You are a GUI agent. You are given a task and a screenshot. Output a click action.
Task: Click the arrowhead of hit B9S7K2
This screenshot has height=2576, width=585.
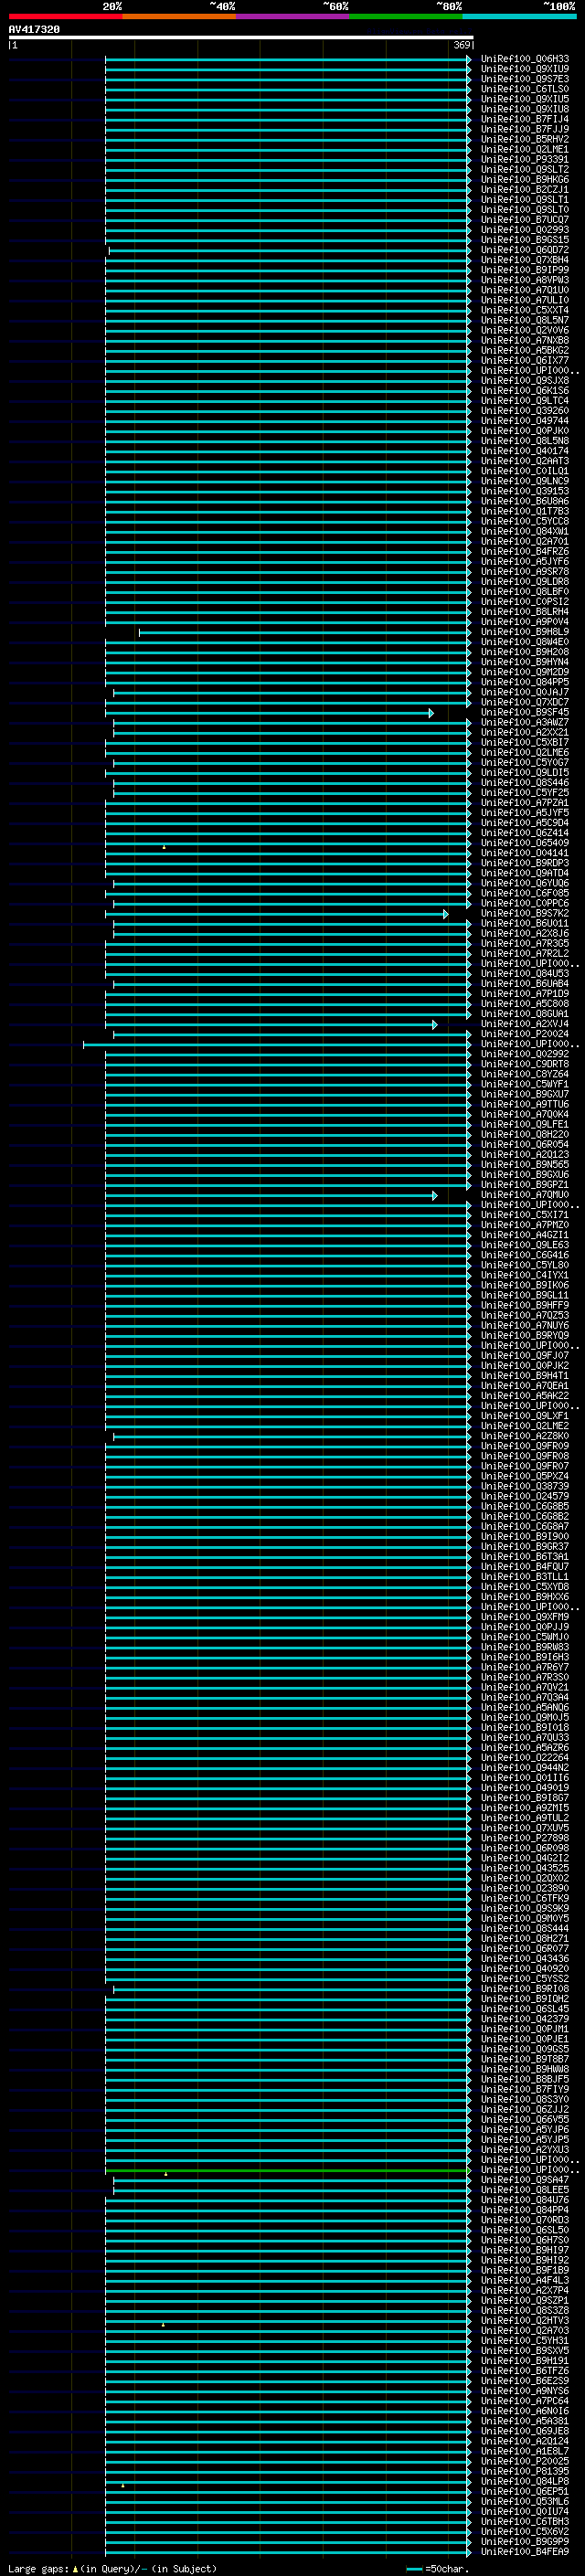[446, 914]
